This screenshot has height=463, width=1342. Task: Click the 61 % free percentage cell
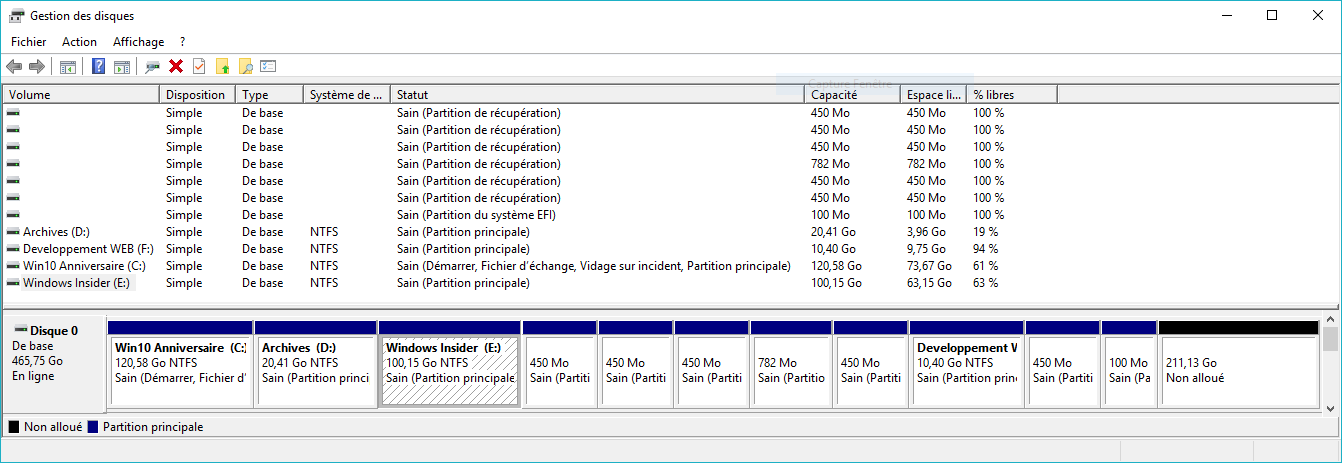(986, 266)
